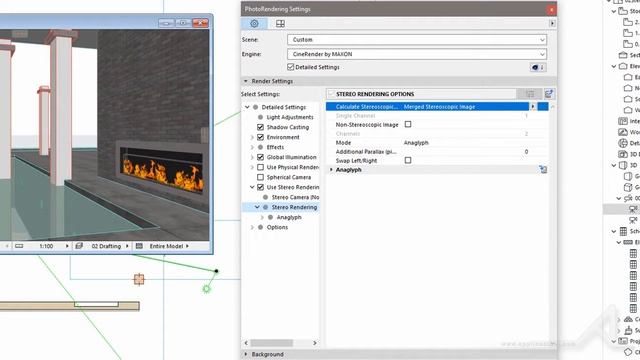This screenshot has width=640, height=360.
Task: Open the Scene dropdown showing Custom
Action: (x=417, y=40)
